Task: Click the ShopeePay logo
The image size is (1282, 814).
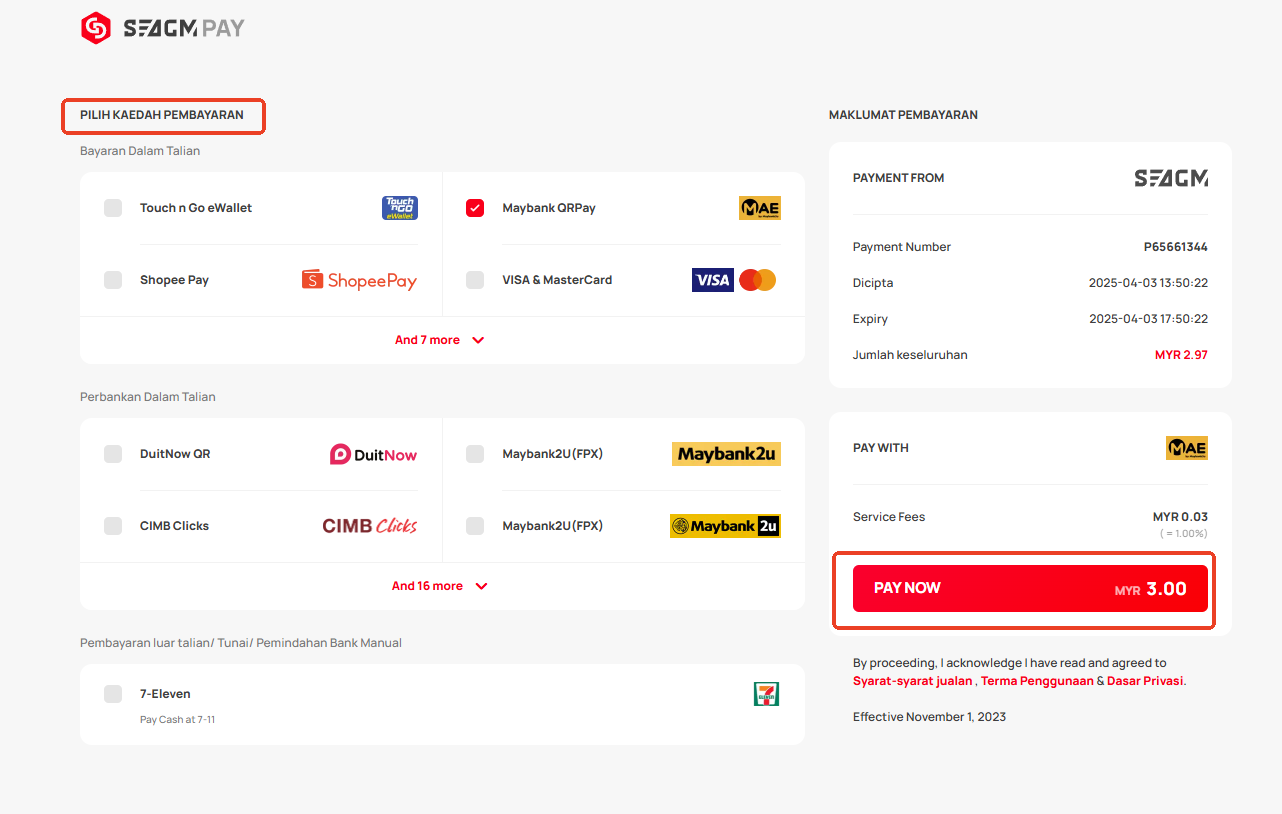Action: pos(359,280)
